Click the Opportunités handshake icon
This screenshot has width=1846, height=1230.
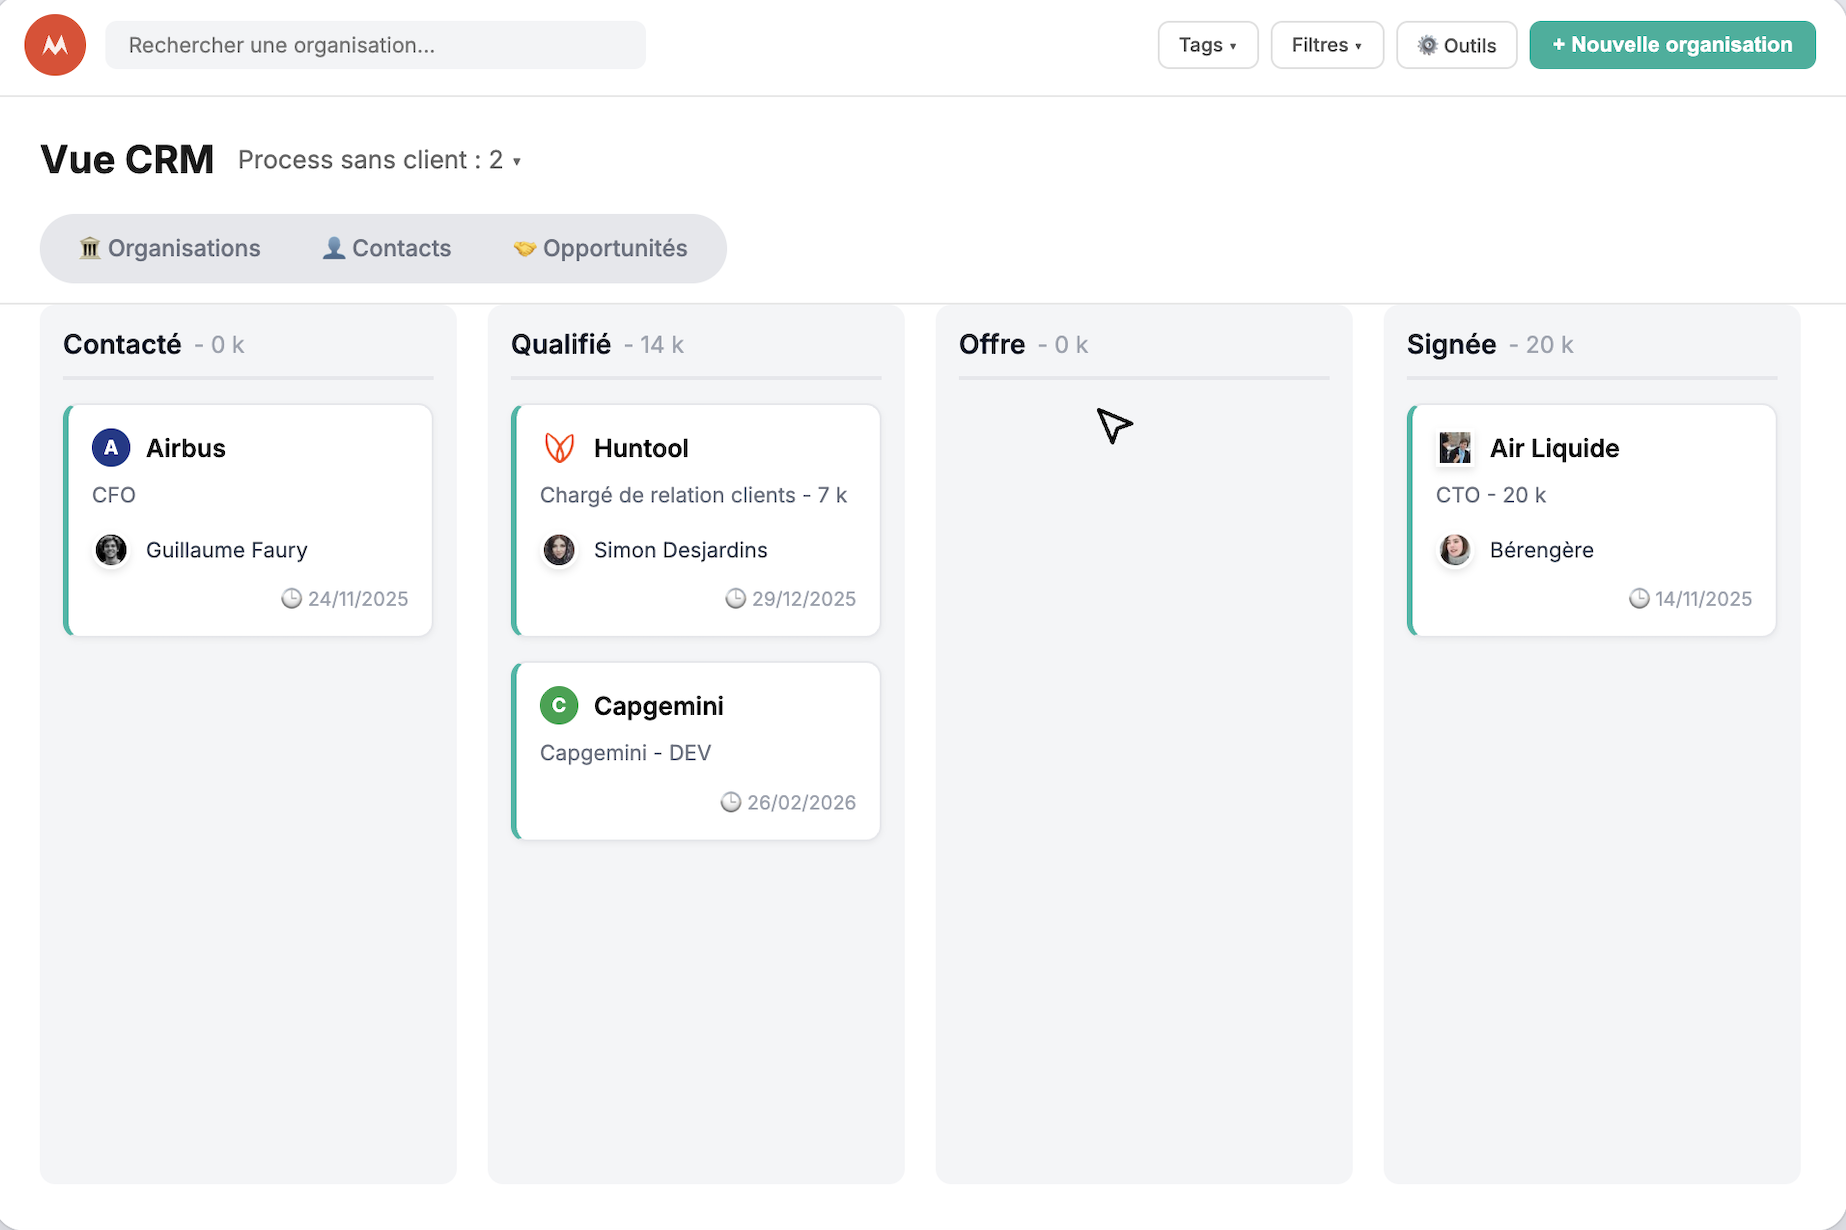pyautogui.click(x=524, y=248)
